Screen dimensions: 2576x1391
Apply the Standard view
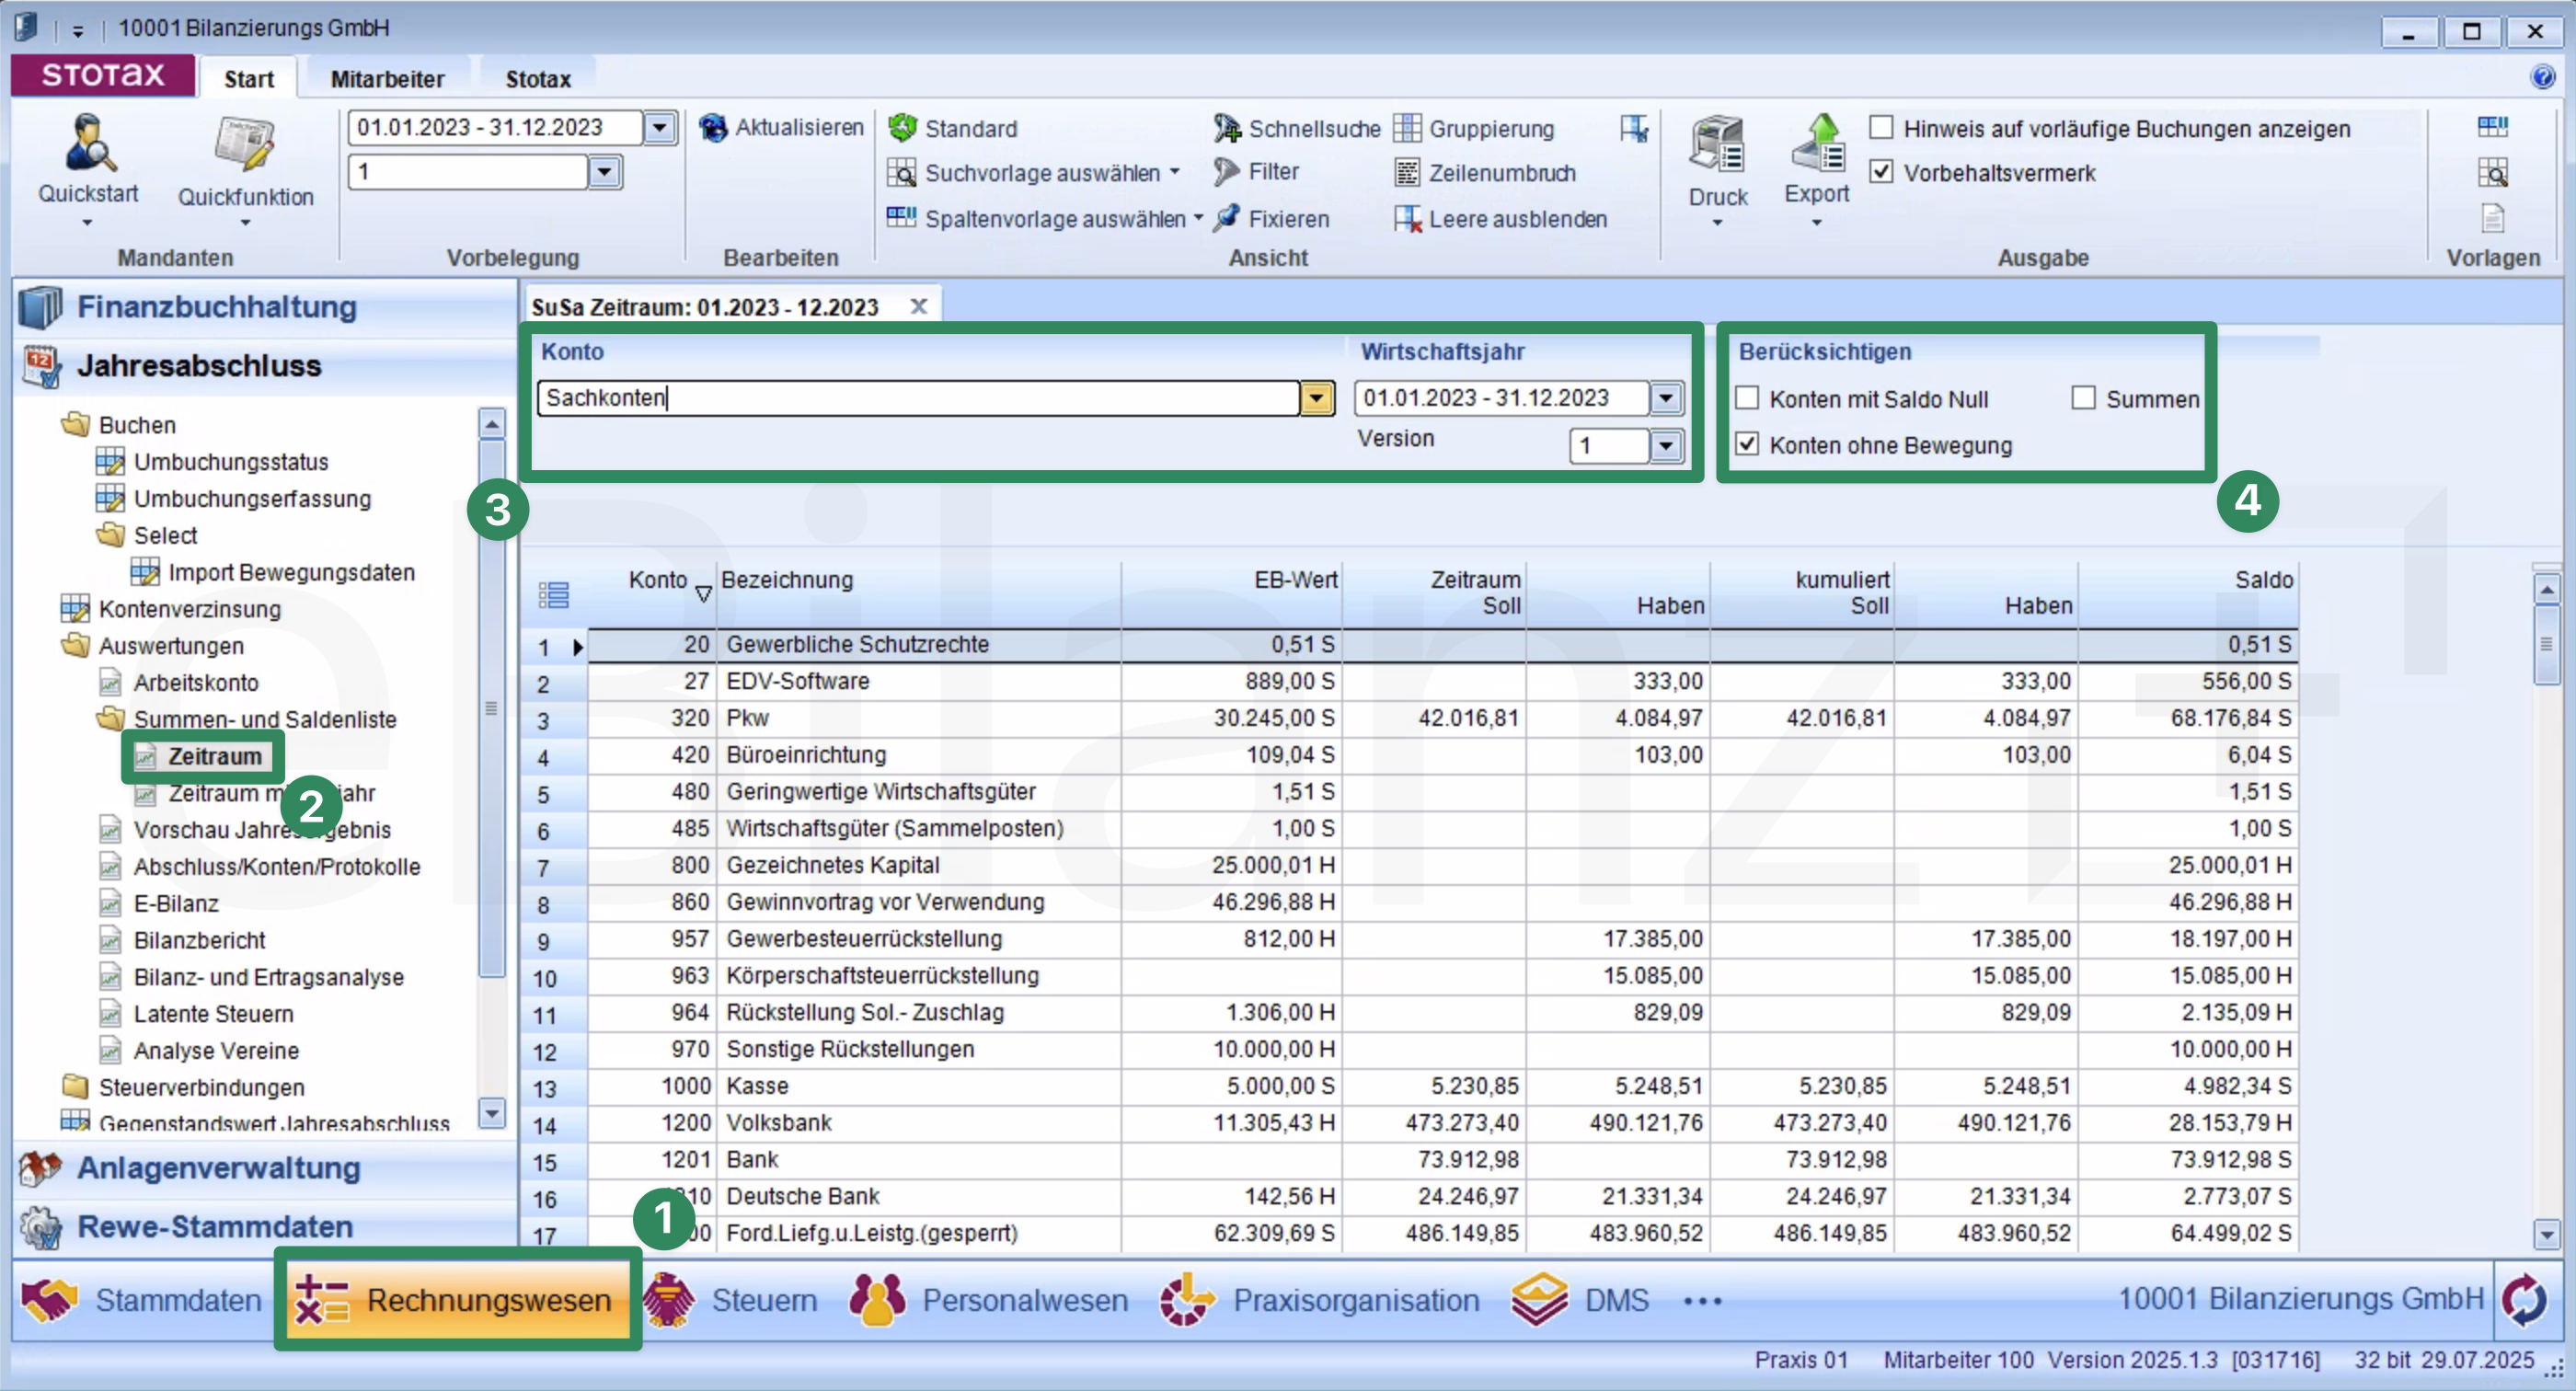[x=953, y=128]
